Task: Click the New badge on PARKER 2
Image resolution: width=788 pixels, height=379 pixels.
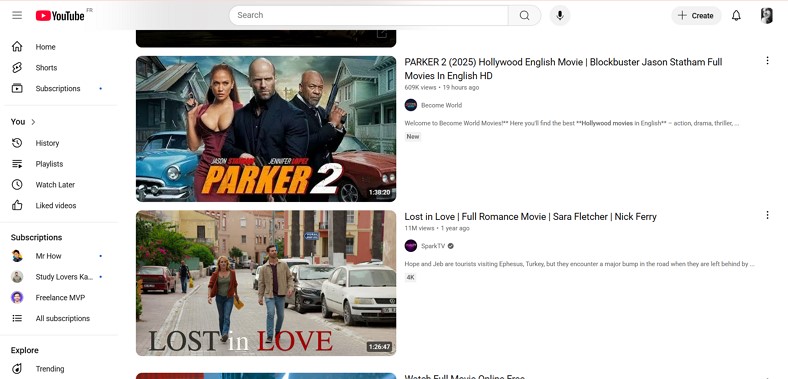Action: (413, 137)
